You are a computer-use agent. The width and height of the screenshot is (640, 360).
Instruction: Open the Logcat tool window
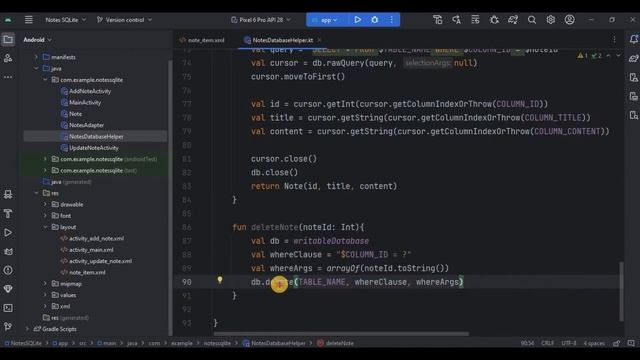click(8, 251)
